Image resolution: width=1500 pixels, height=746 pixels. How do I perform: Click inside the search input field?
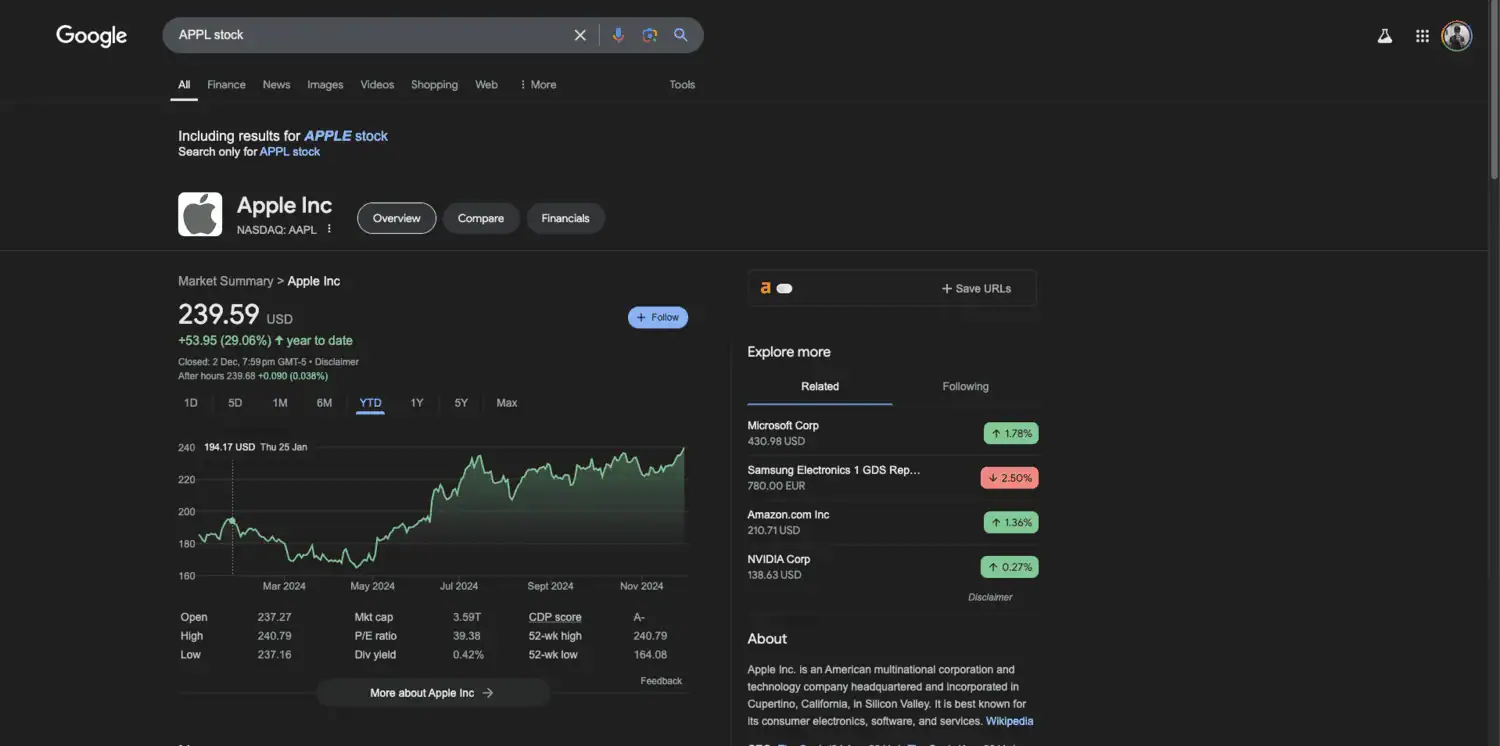(x=370, y=35)
